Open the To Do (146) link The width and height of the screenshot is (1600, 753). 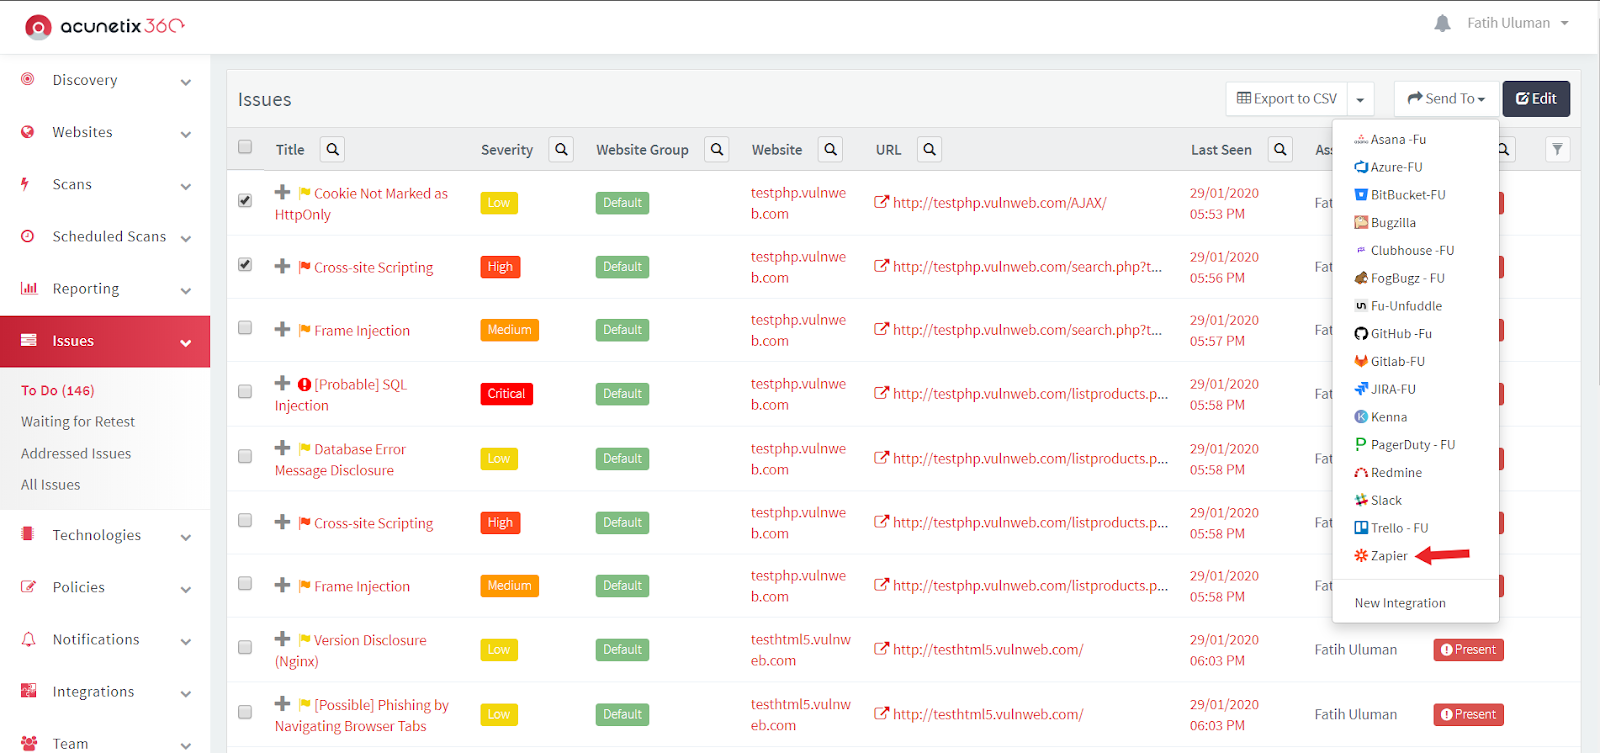point(58,390)
